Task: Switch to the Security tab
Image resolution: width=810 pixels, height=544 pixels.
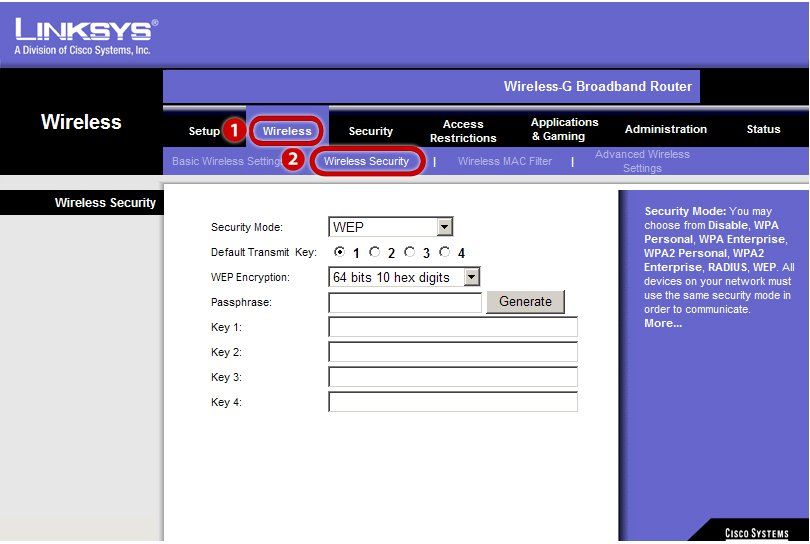Action: (x=370, y=131)
